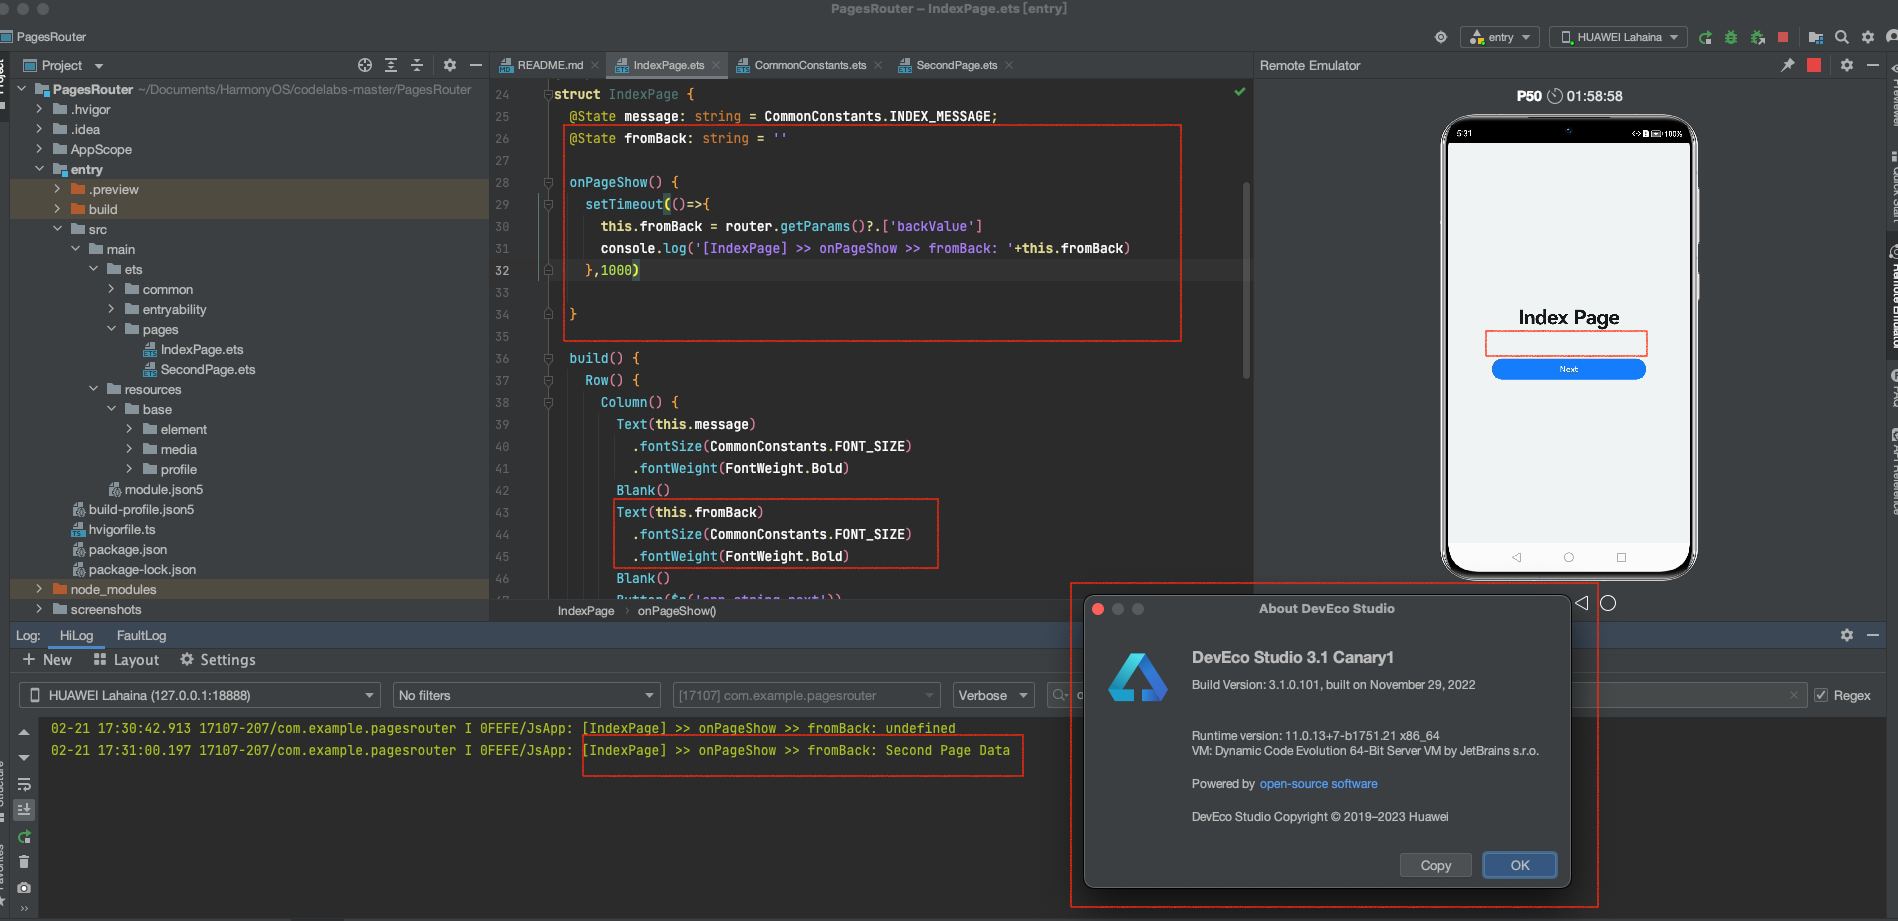
Task: Open the No filters dropdown
Action: coord(527,695)
